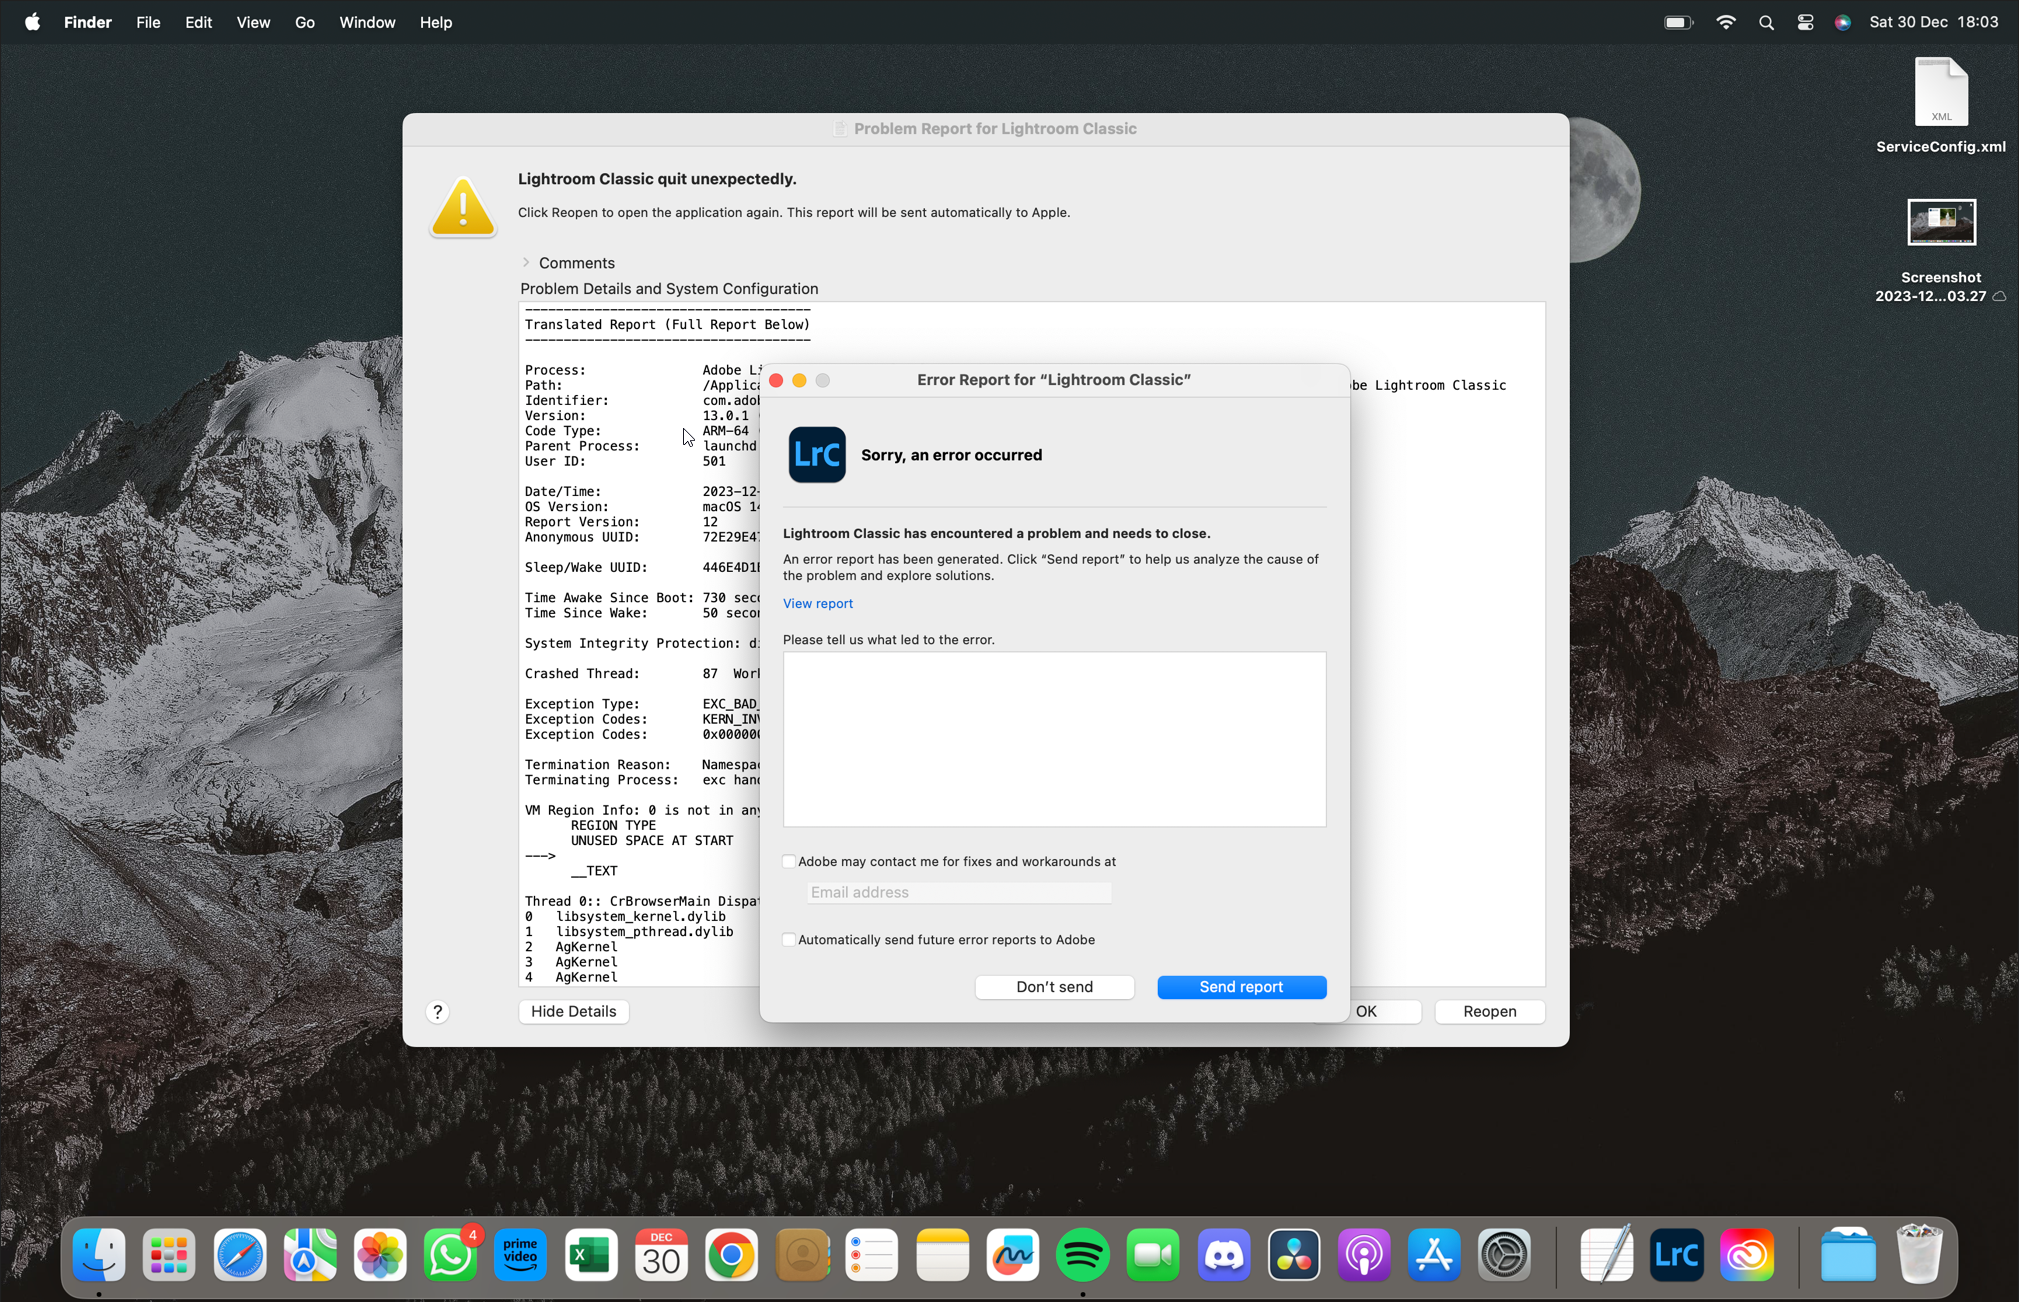The height and width of the screenshot is (1302, 2019).
Task: Click the Hide Details button
Action: (573, 1011)
